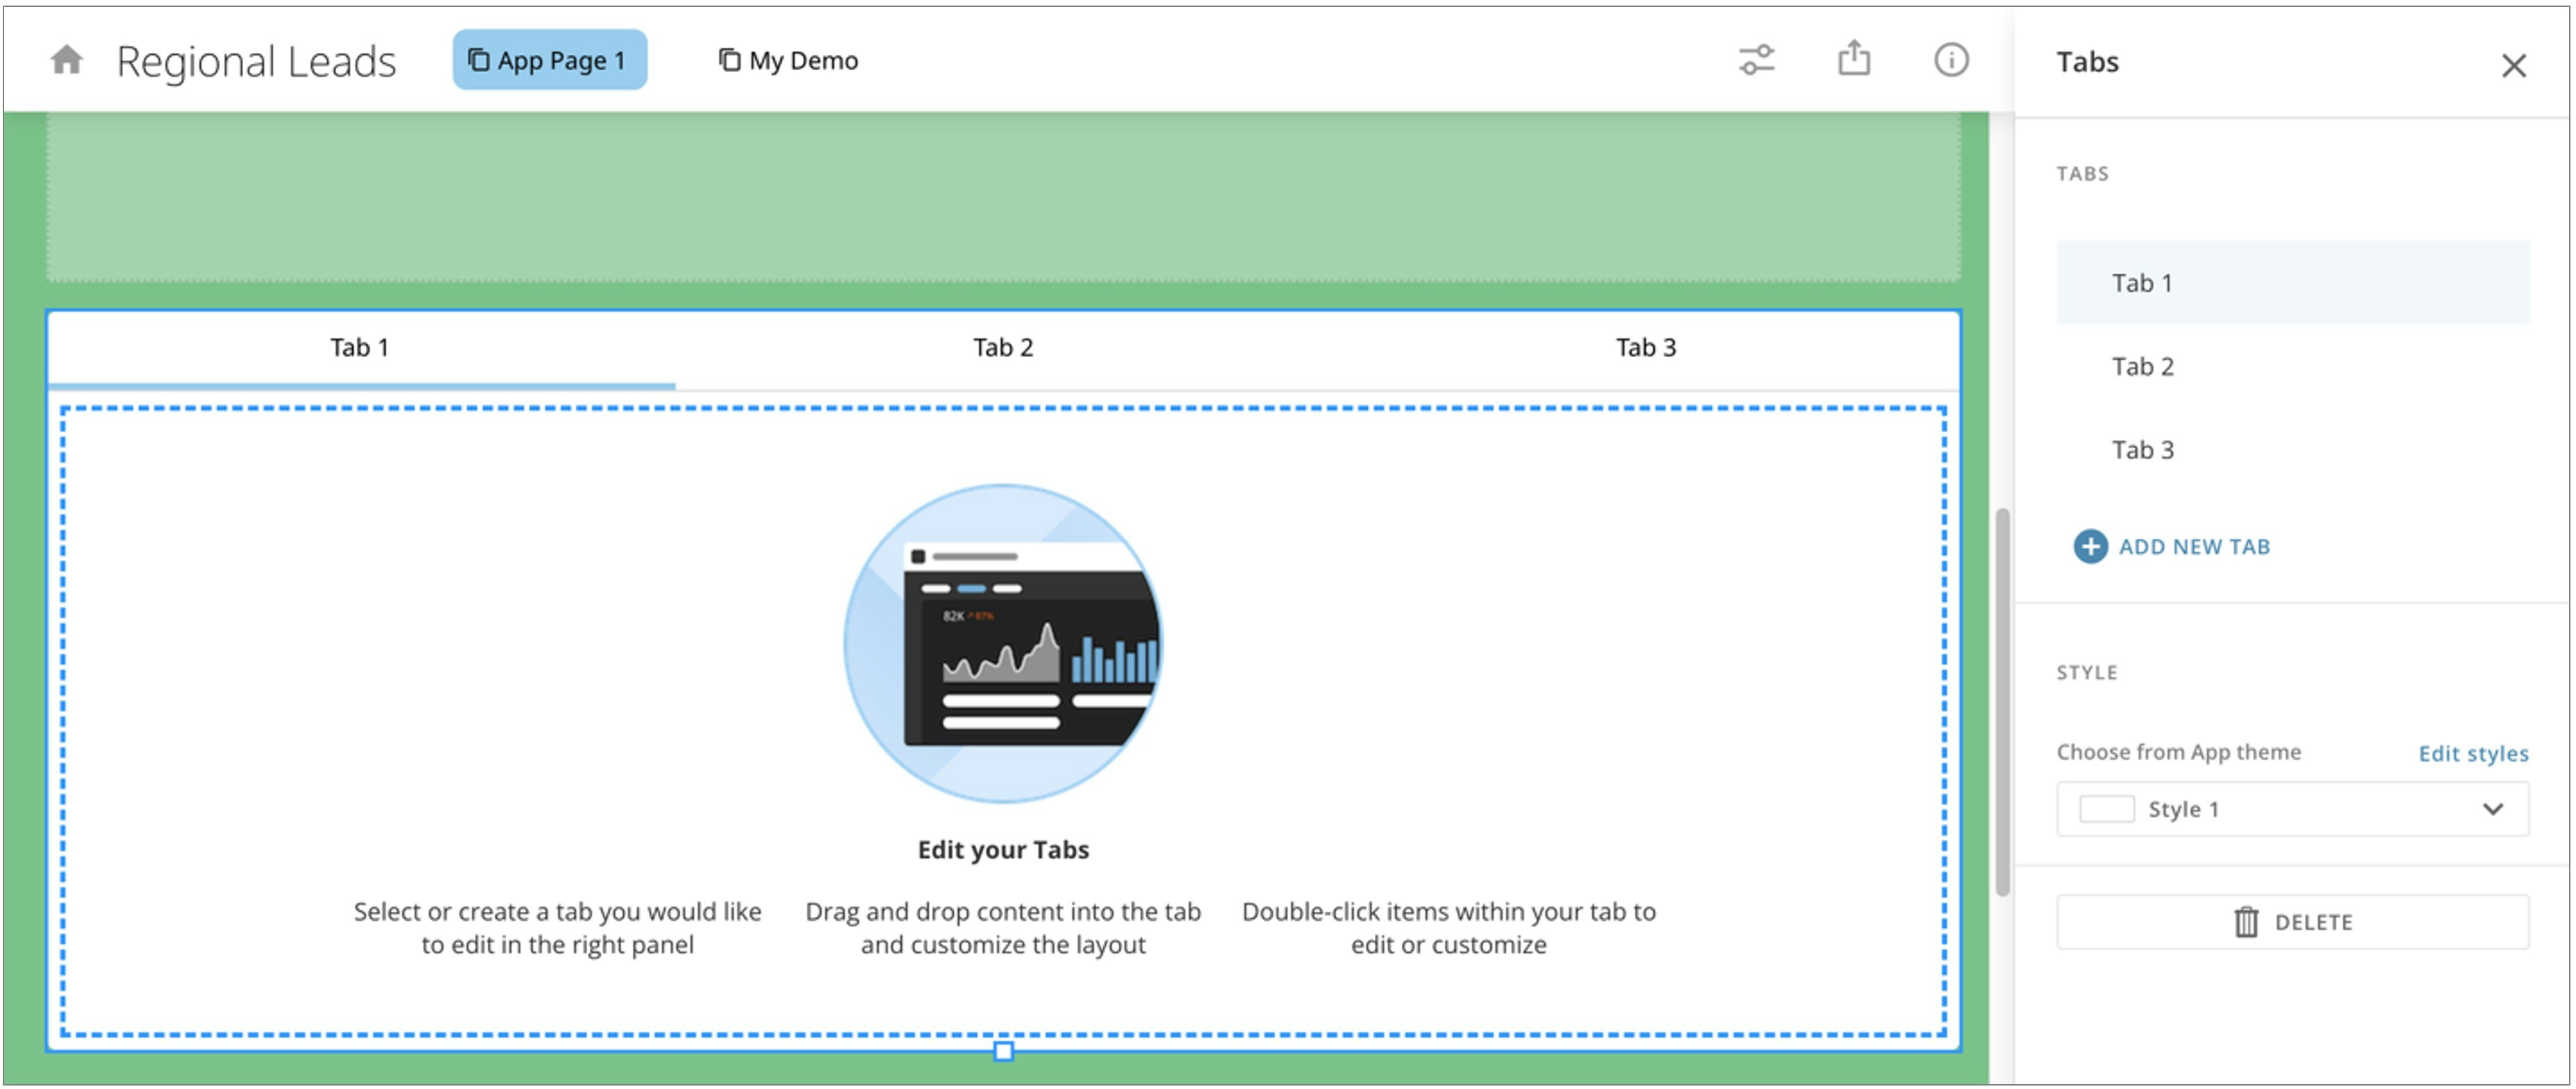Click the color swatch next to Style 1
This screenshot has width=2576, height=1089.
pyautogui.click(x=2106, y=809)
